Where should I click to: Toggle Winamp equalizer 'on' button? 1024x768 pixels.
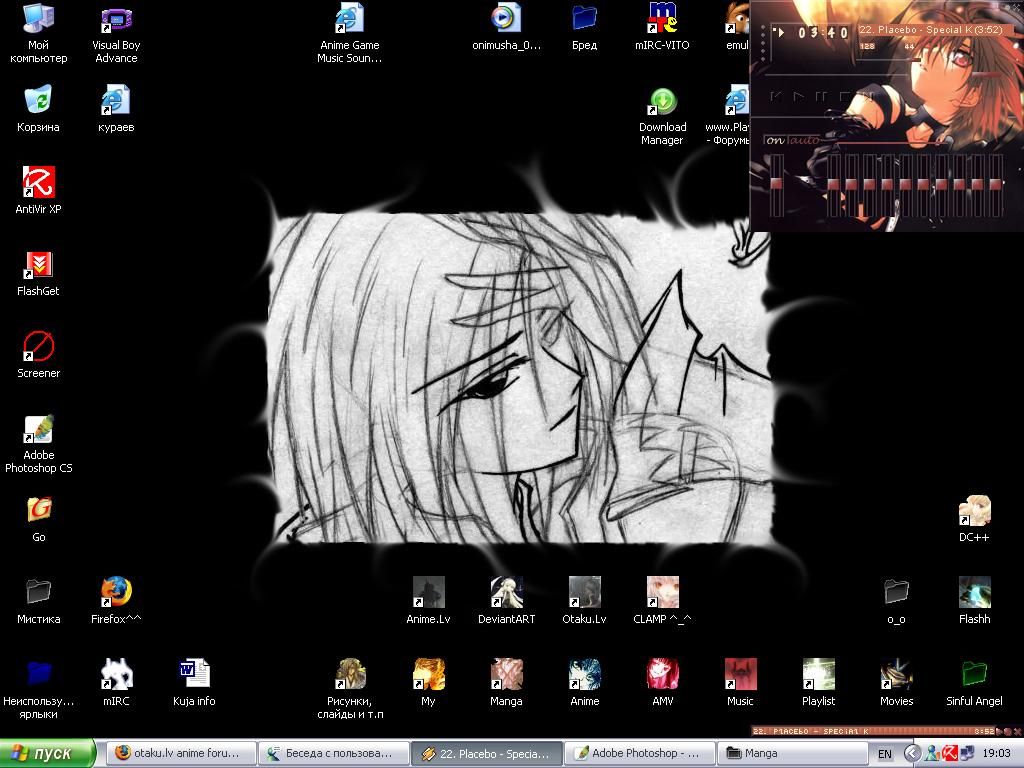click(775, 140)
